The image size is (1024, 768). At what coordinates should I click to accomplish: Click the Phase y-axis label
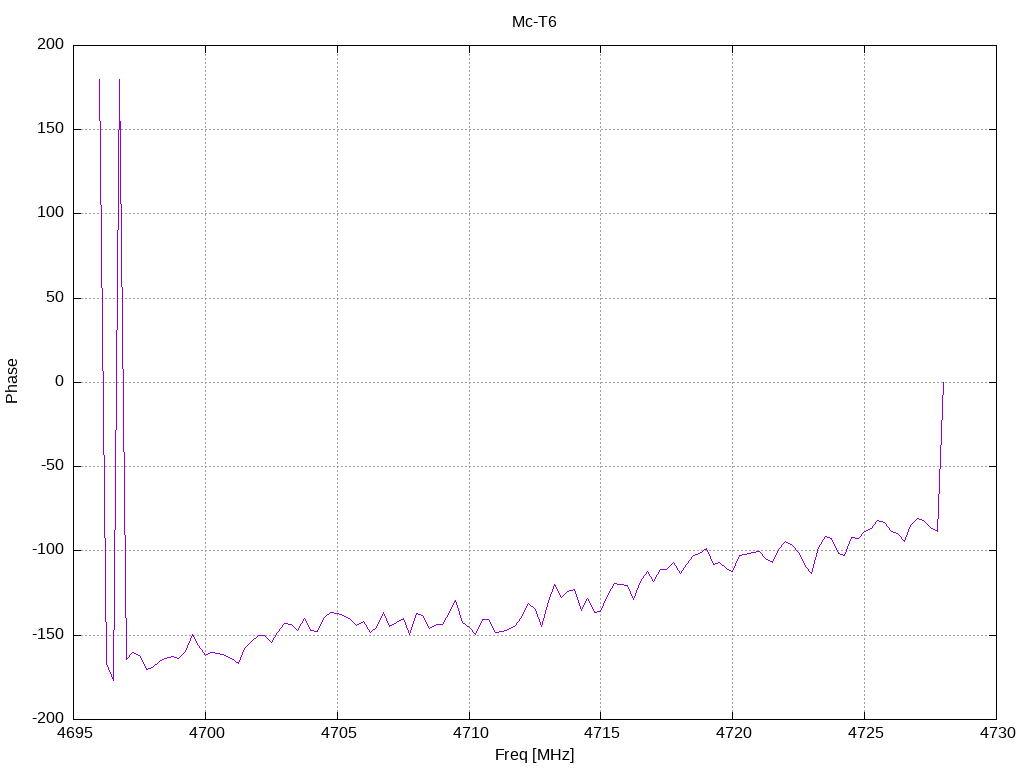[12, 381]
